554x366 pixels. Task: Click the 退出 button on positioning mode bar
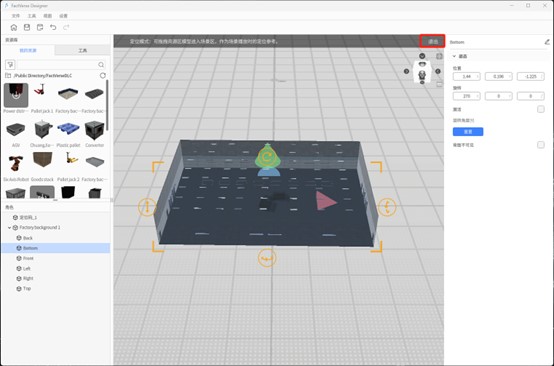(432, 41)
